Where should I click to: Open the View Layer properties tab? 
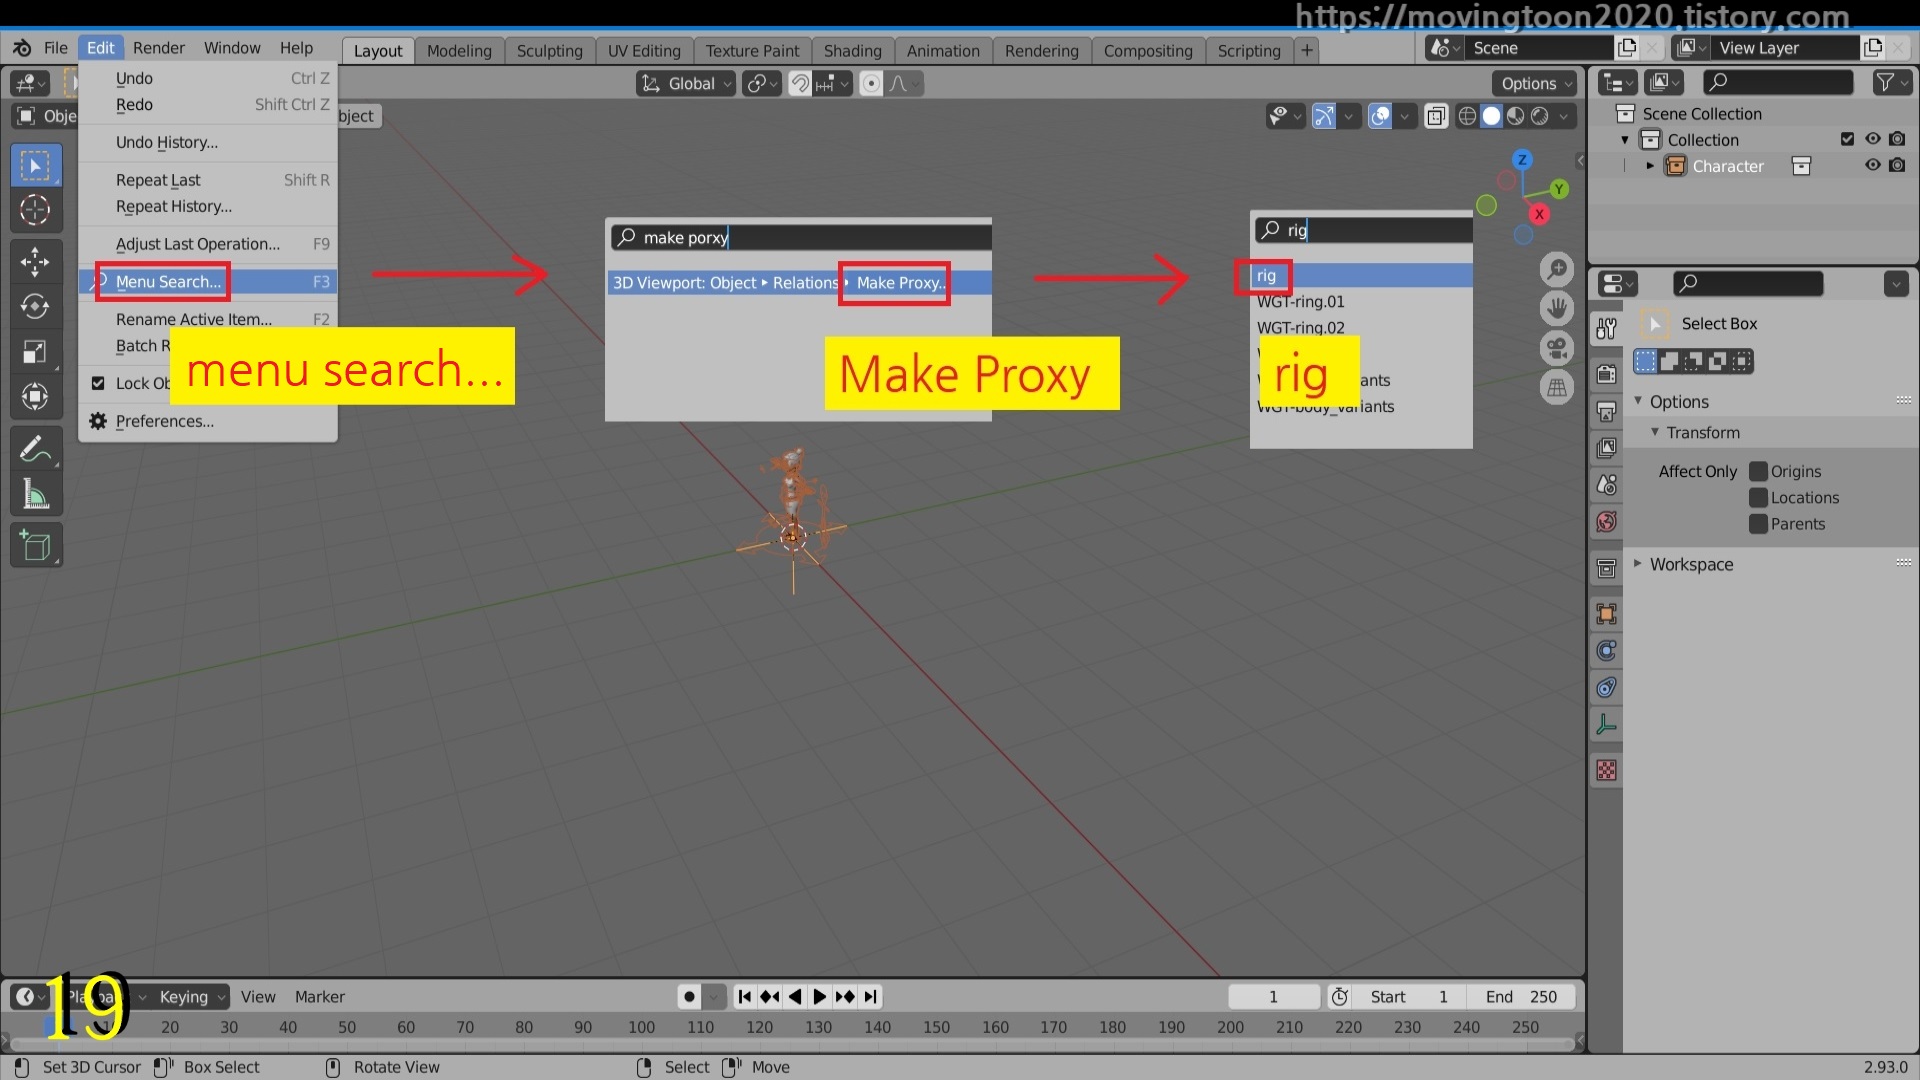tap(1606, 448)
